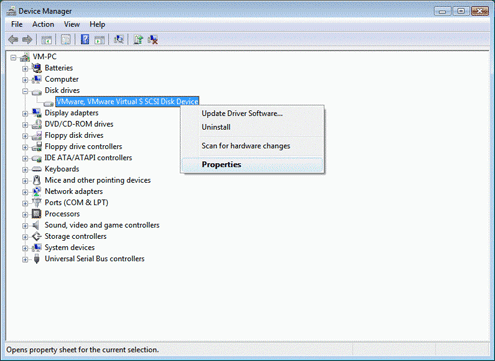This screenshot has width=495, height=361.
Task: Click the Processors category icon
Action: click(37, 214)
